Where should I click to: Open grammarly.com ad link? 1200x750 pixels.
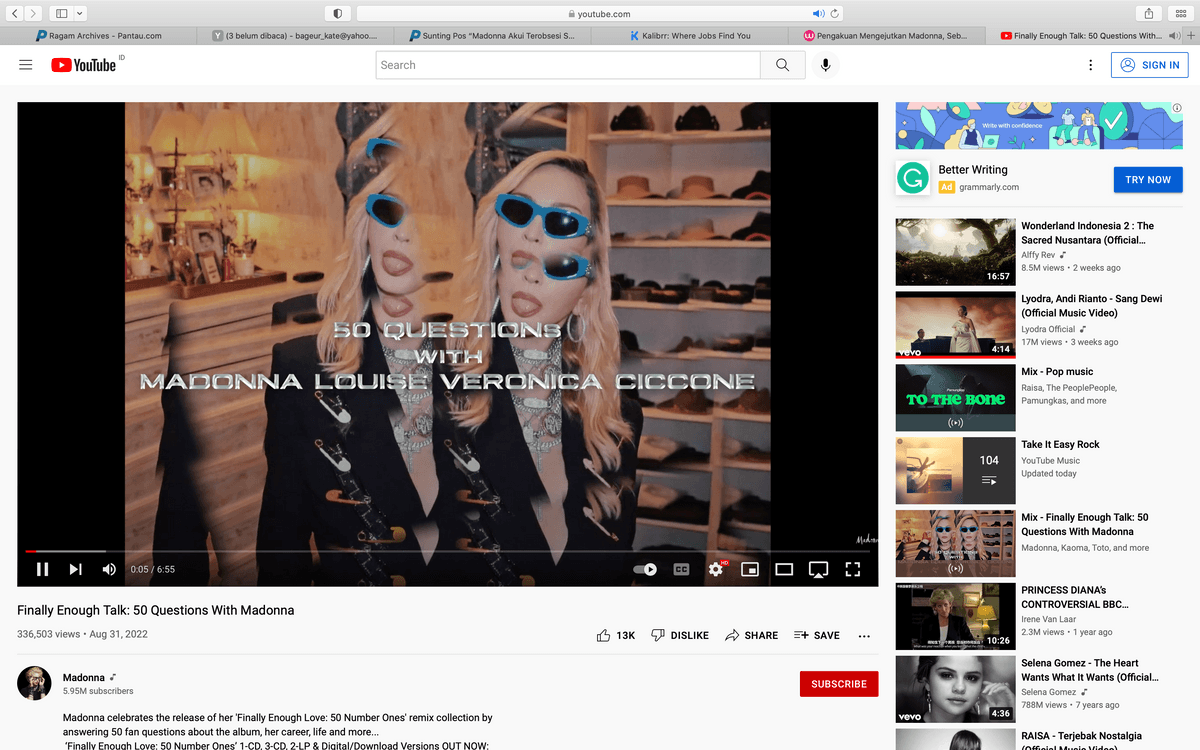(x=989, y=187)
